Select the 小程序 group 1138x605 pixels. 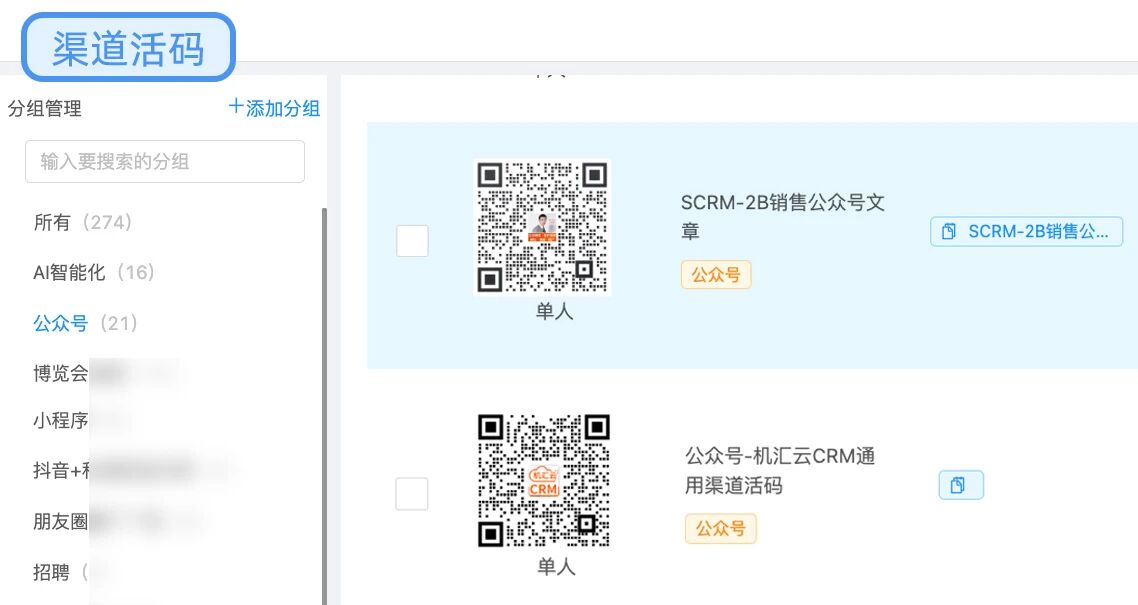61,421
